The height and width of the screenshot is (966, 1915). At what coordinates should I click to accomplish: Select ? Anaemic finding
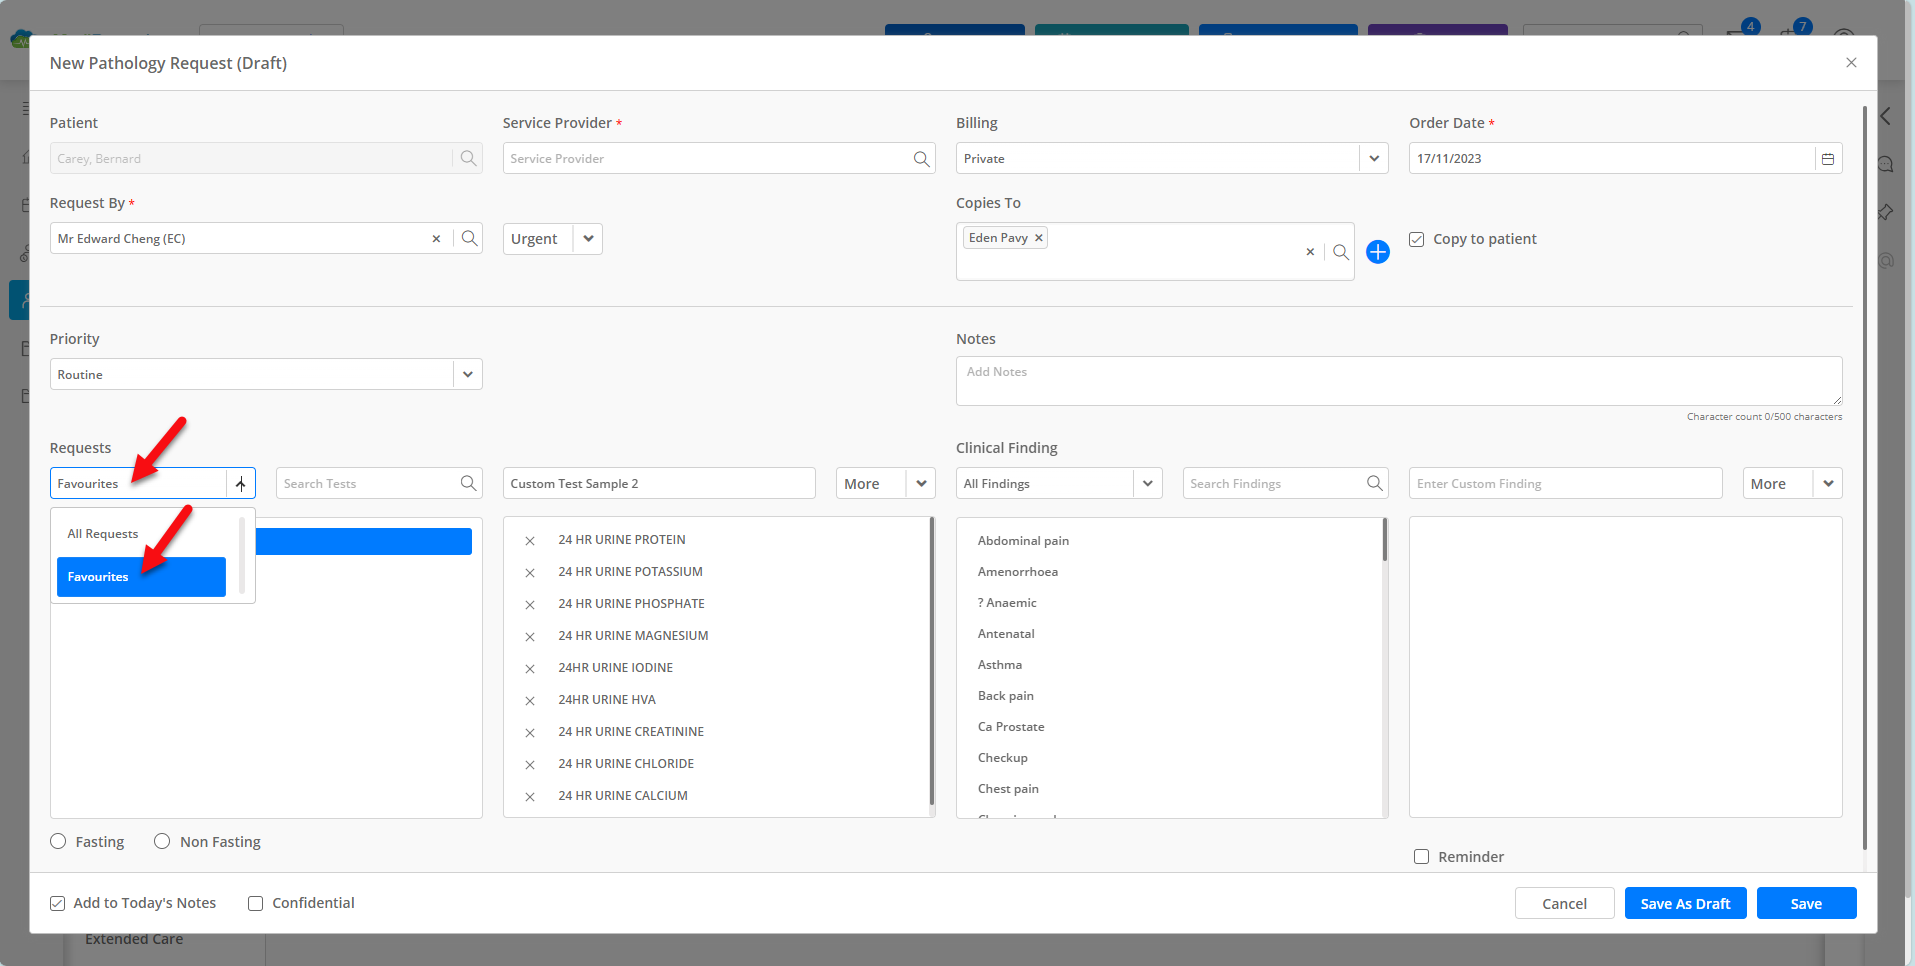(1007, 603)
